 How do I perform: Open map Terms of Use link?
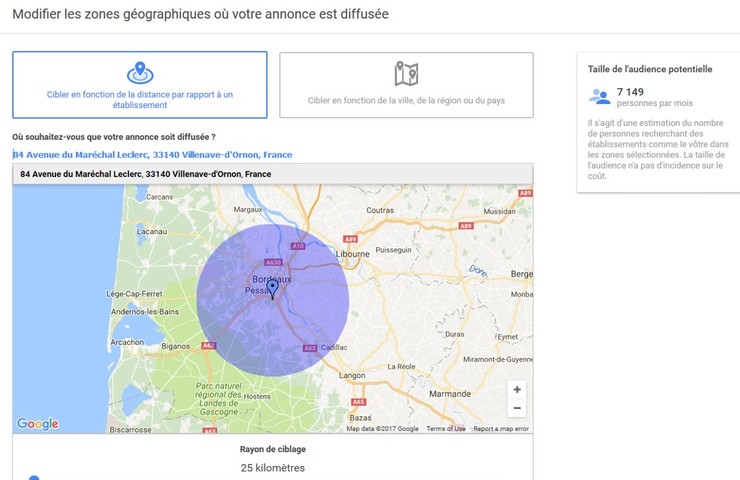[x=446, y=429]
